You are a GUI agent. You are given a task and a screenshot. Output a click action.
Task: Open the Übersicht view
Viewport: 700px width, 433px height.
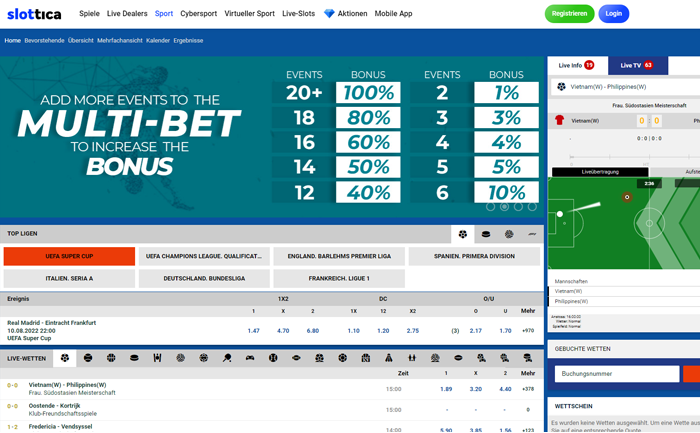click(x=81, y=41)
